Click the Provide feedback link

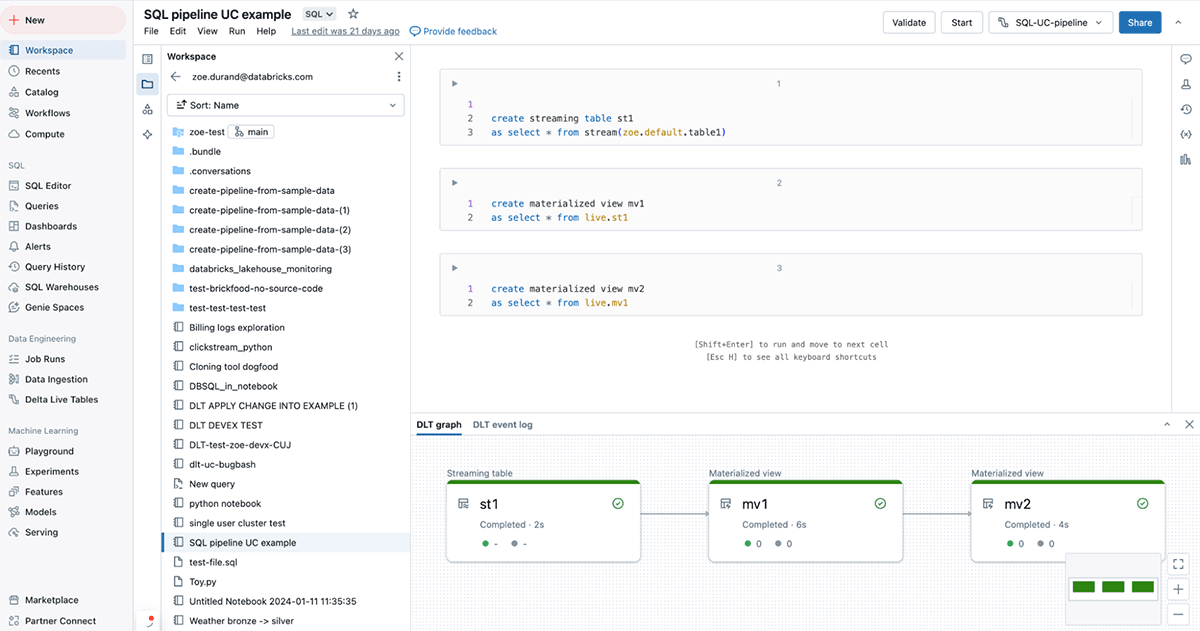pyautogui.click(x=454, y=31)
